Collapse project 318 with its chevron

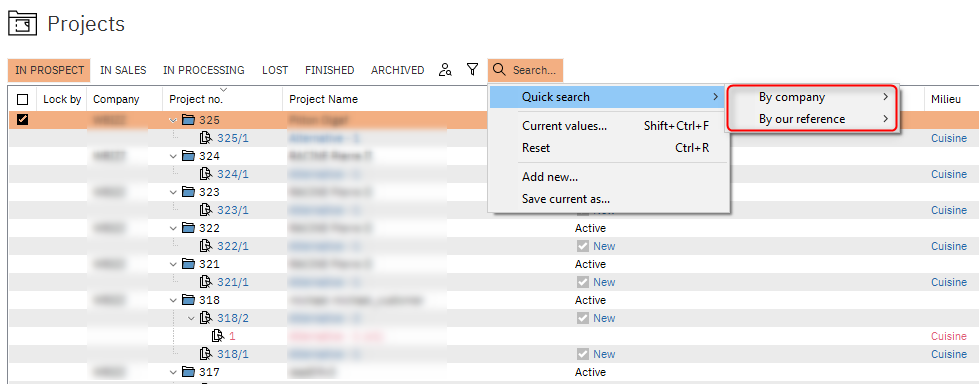coord(173,300)
